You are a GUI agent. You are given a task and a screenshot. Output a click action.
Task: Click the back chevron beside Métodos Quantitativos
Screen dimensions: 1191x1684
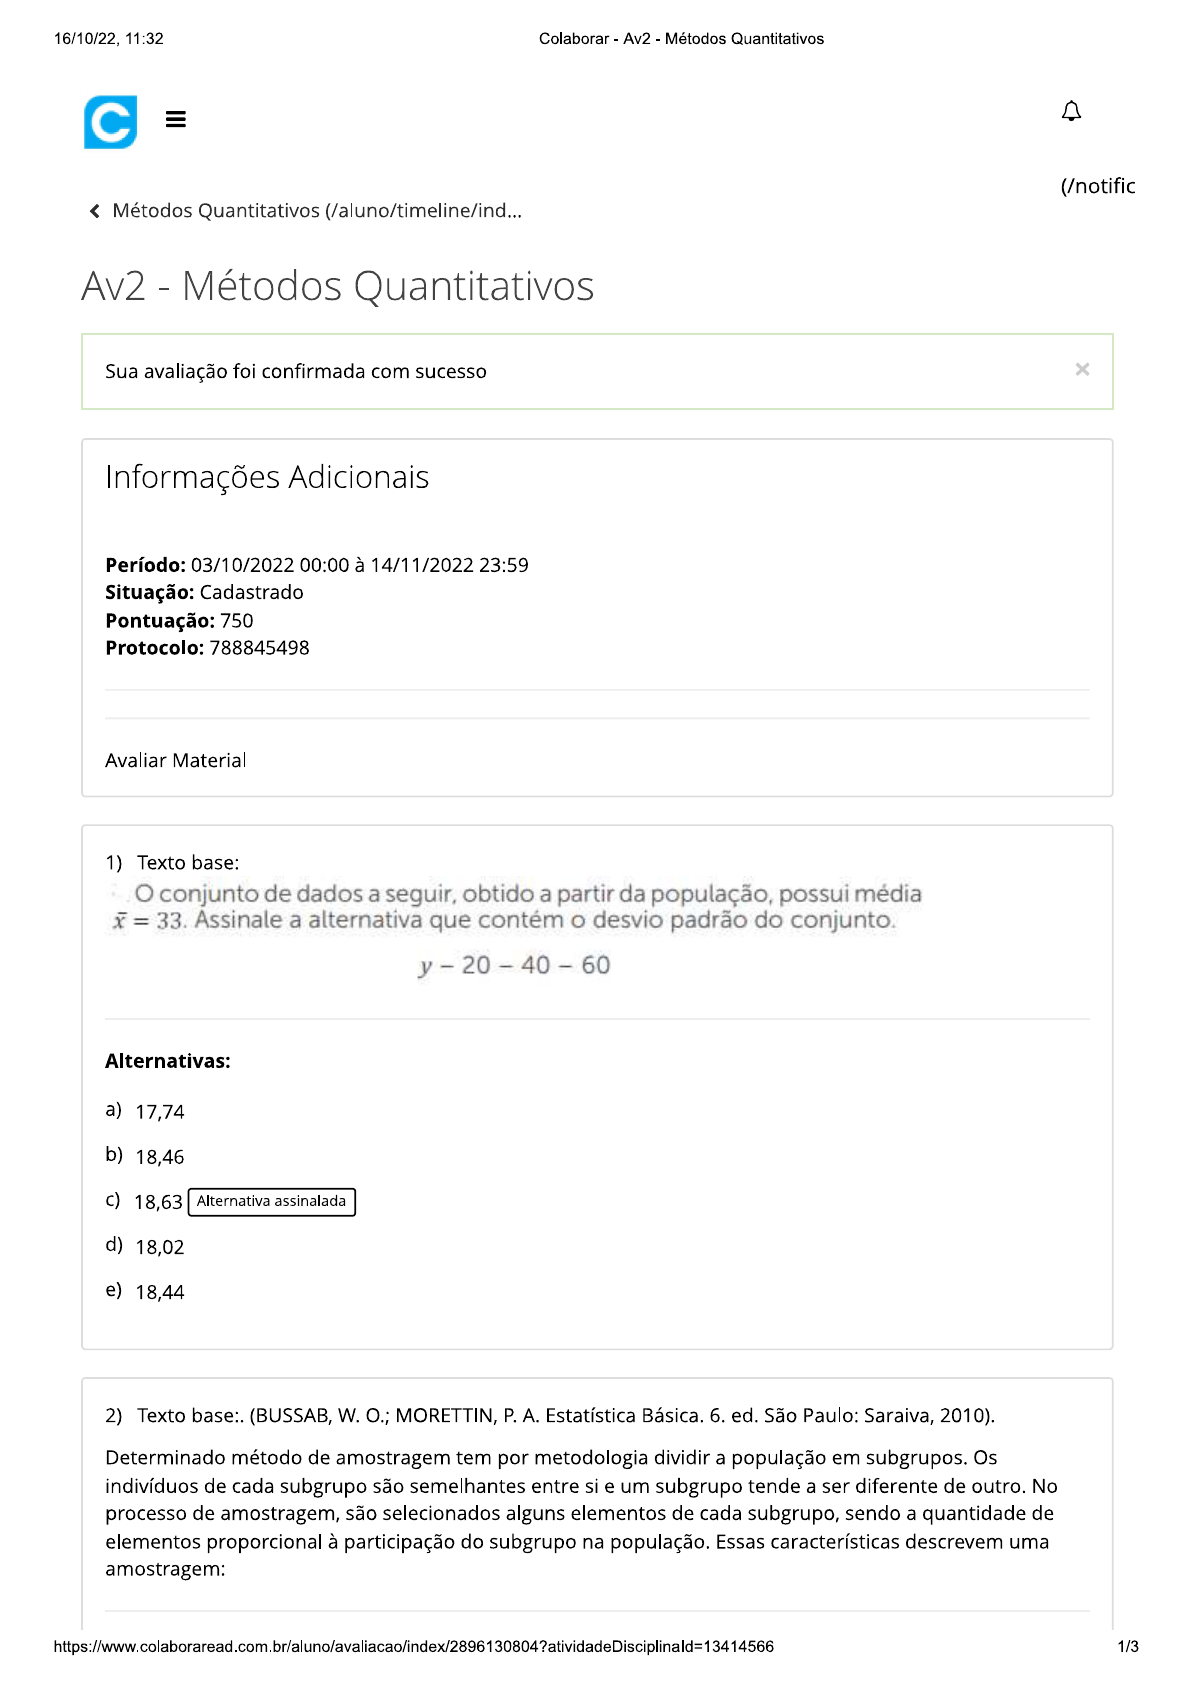coord(95,211)
